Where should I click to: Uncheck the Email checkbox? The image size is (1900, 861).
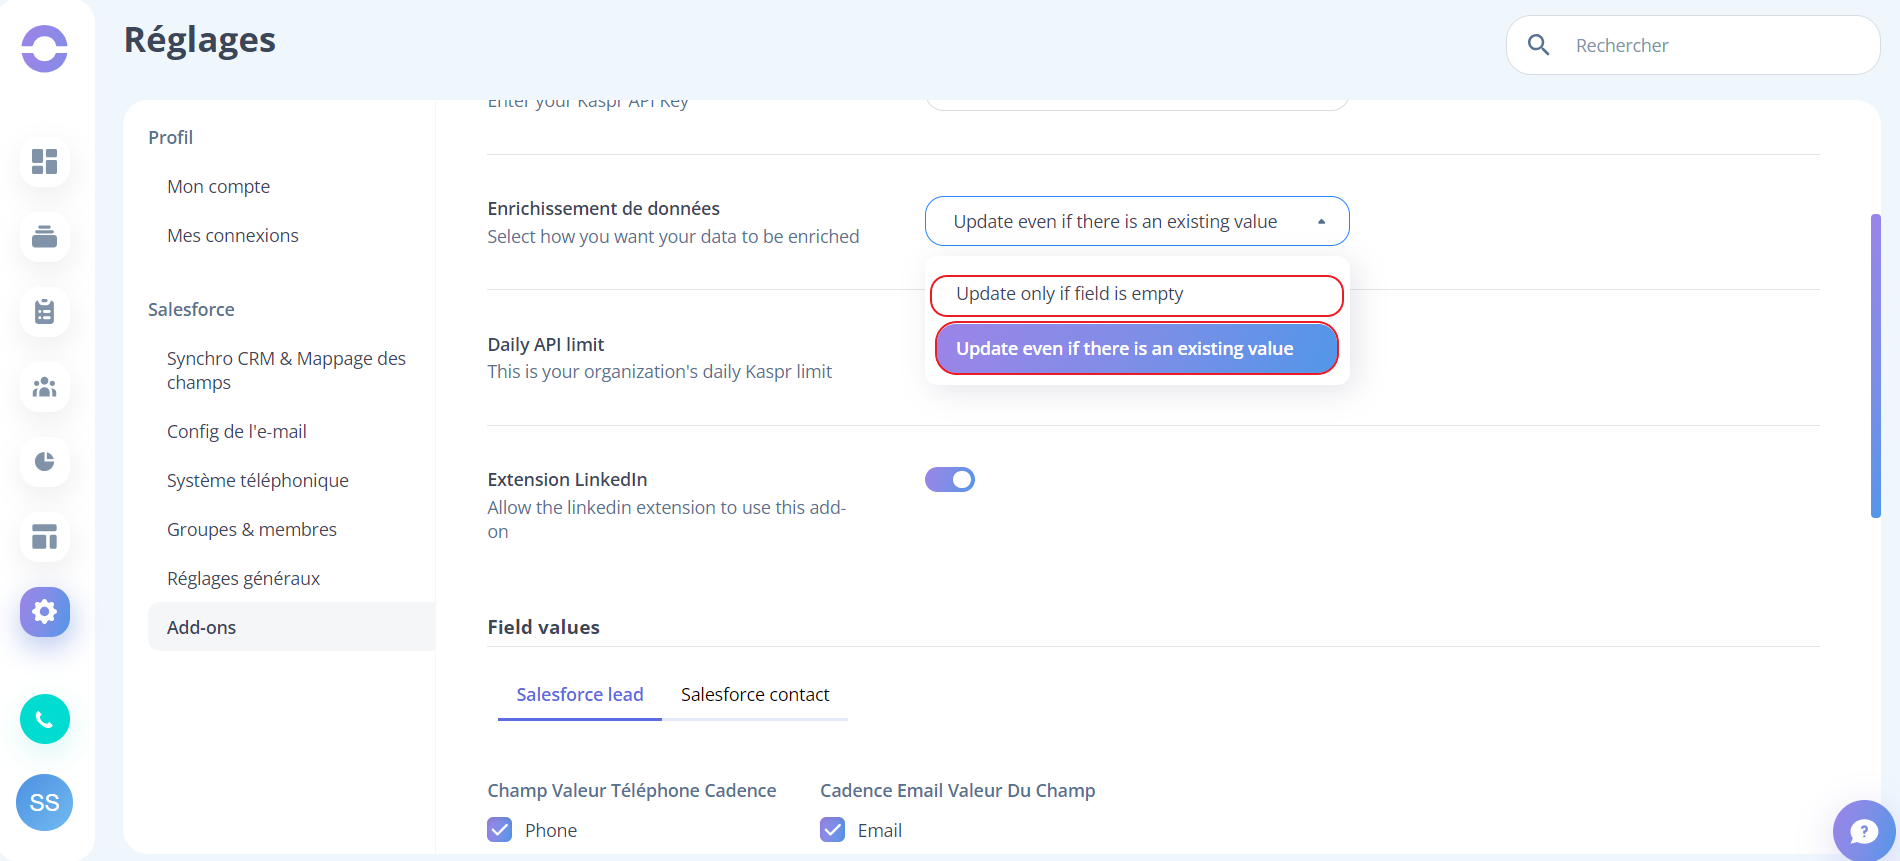(833, 830)
